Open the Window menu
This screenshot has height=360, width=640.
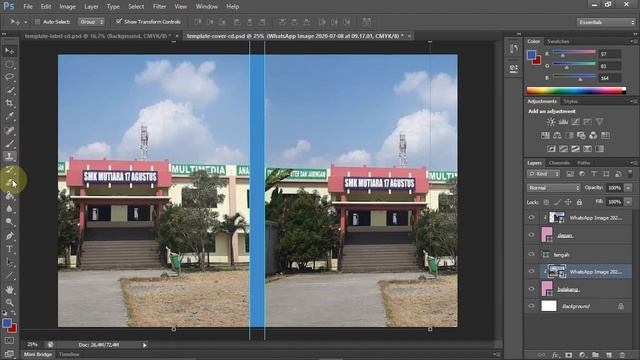(x=207, y=7)
